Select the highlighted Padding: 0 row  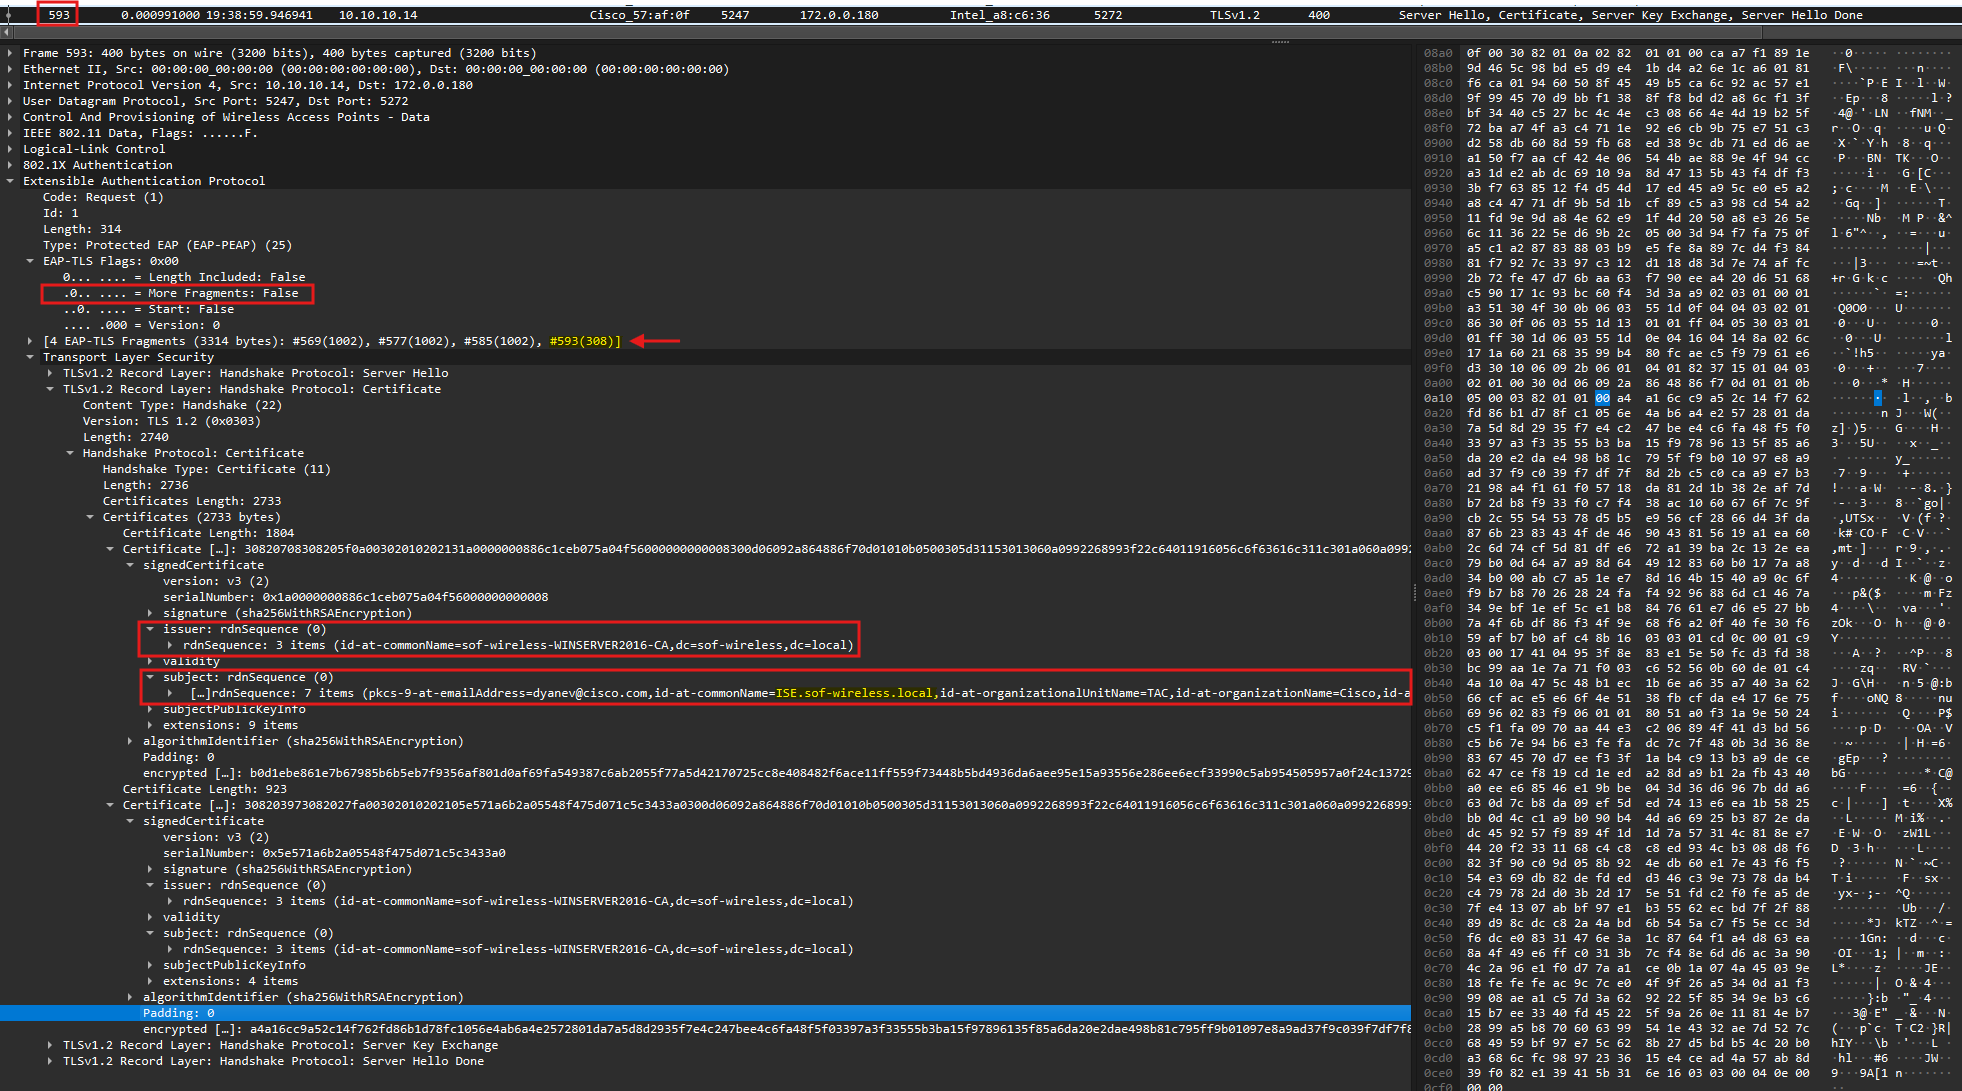coord(178,1013)
